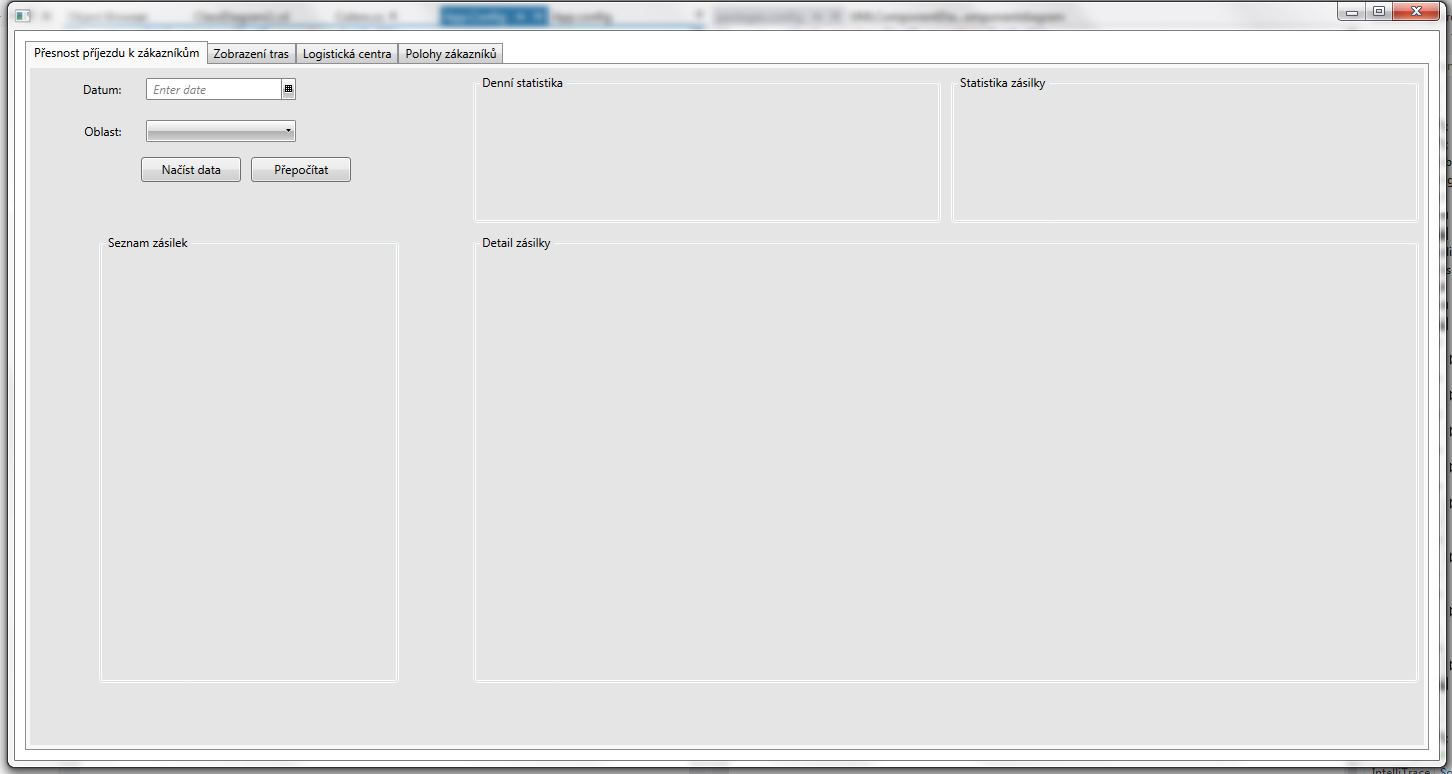This screenshot has width=1452, height=774.
Task: Focus the Datum 'Enter date' field
Action: [214, 90]
